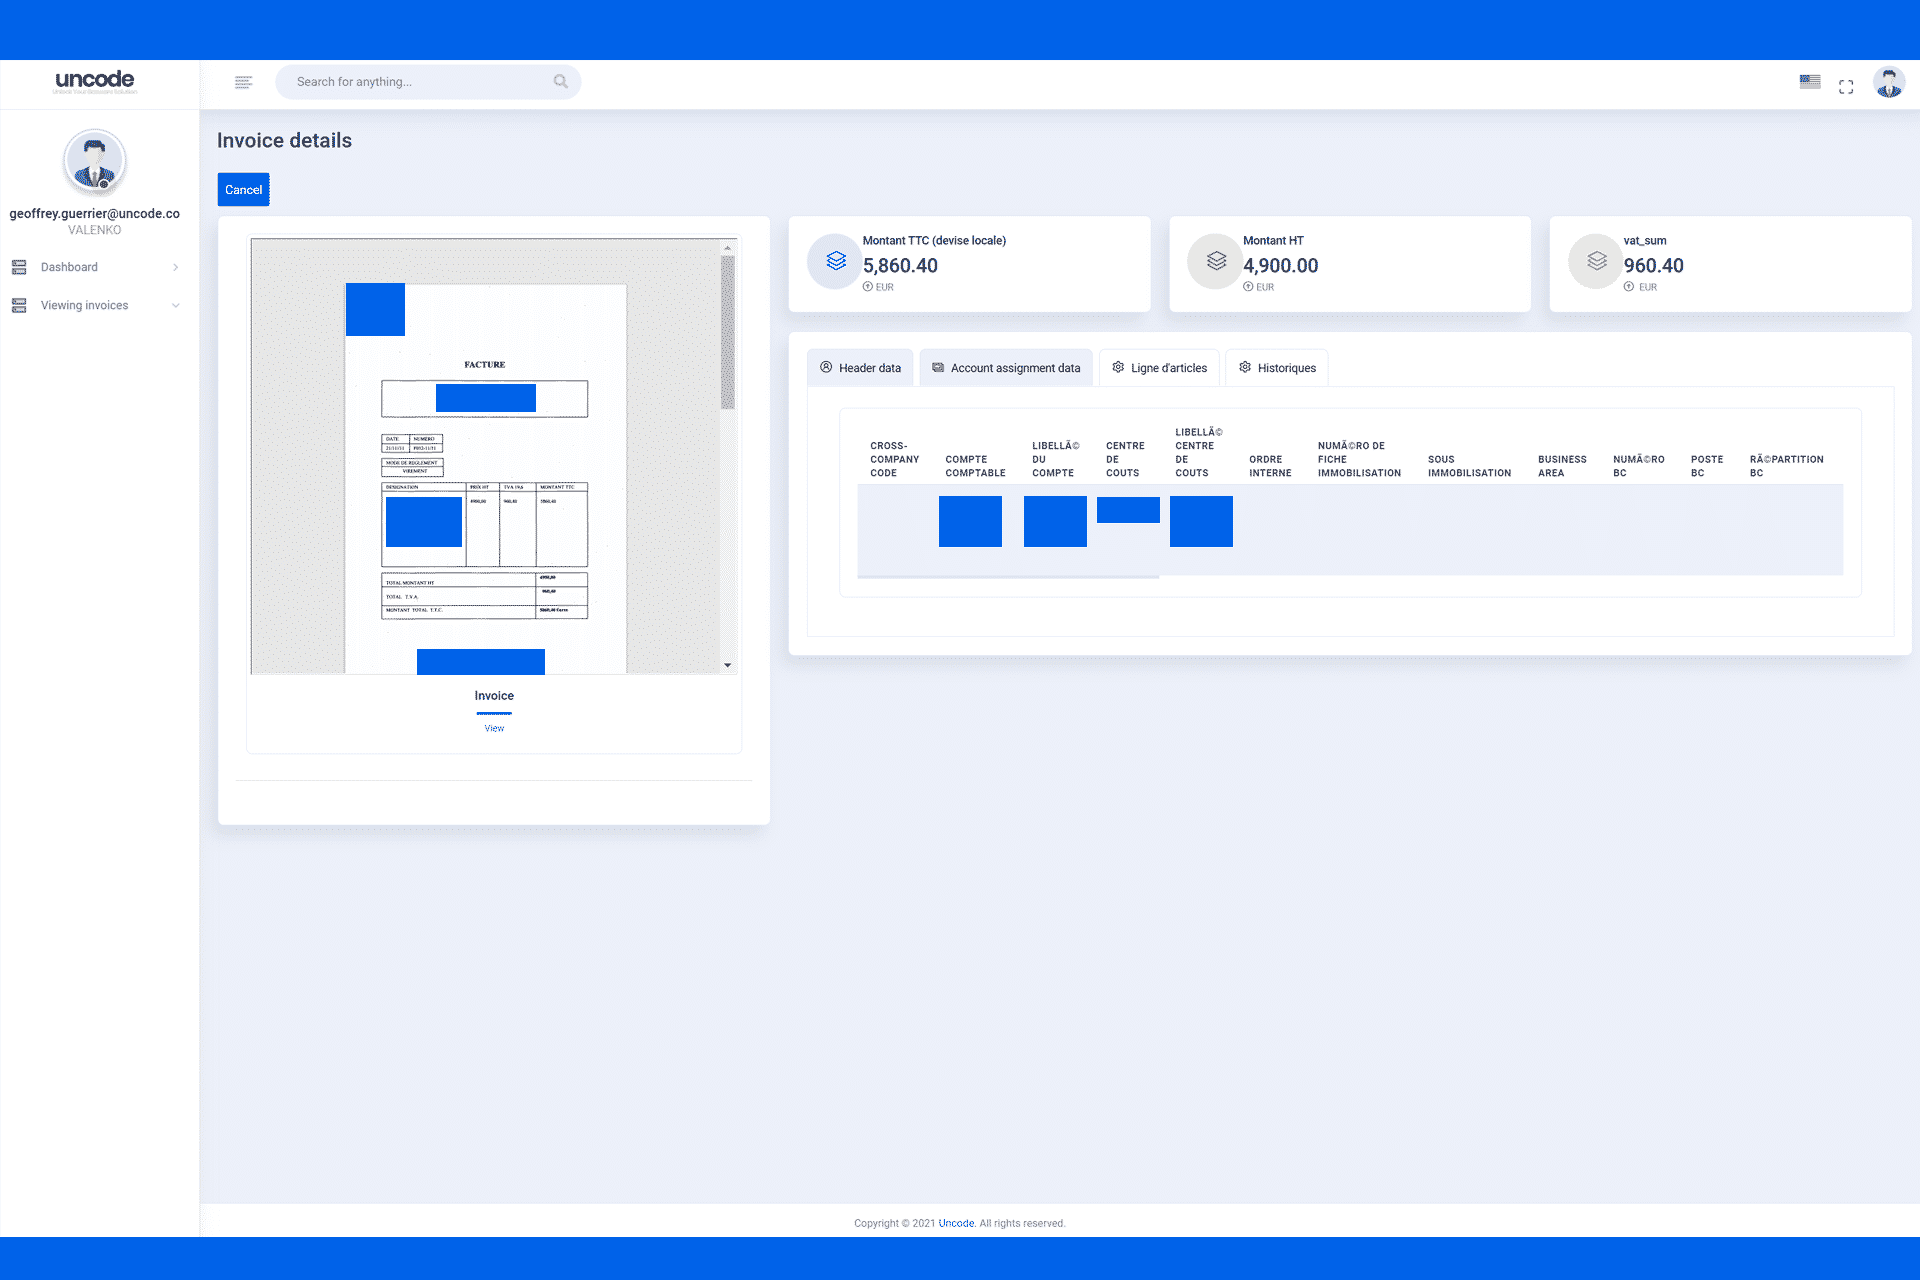This screenshot has width=1920, height=1280.
Task: Expand the user profile dropdown top-right
Action: pos(1889,81)
